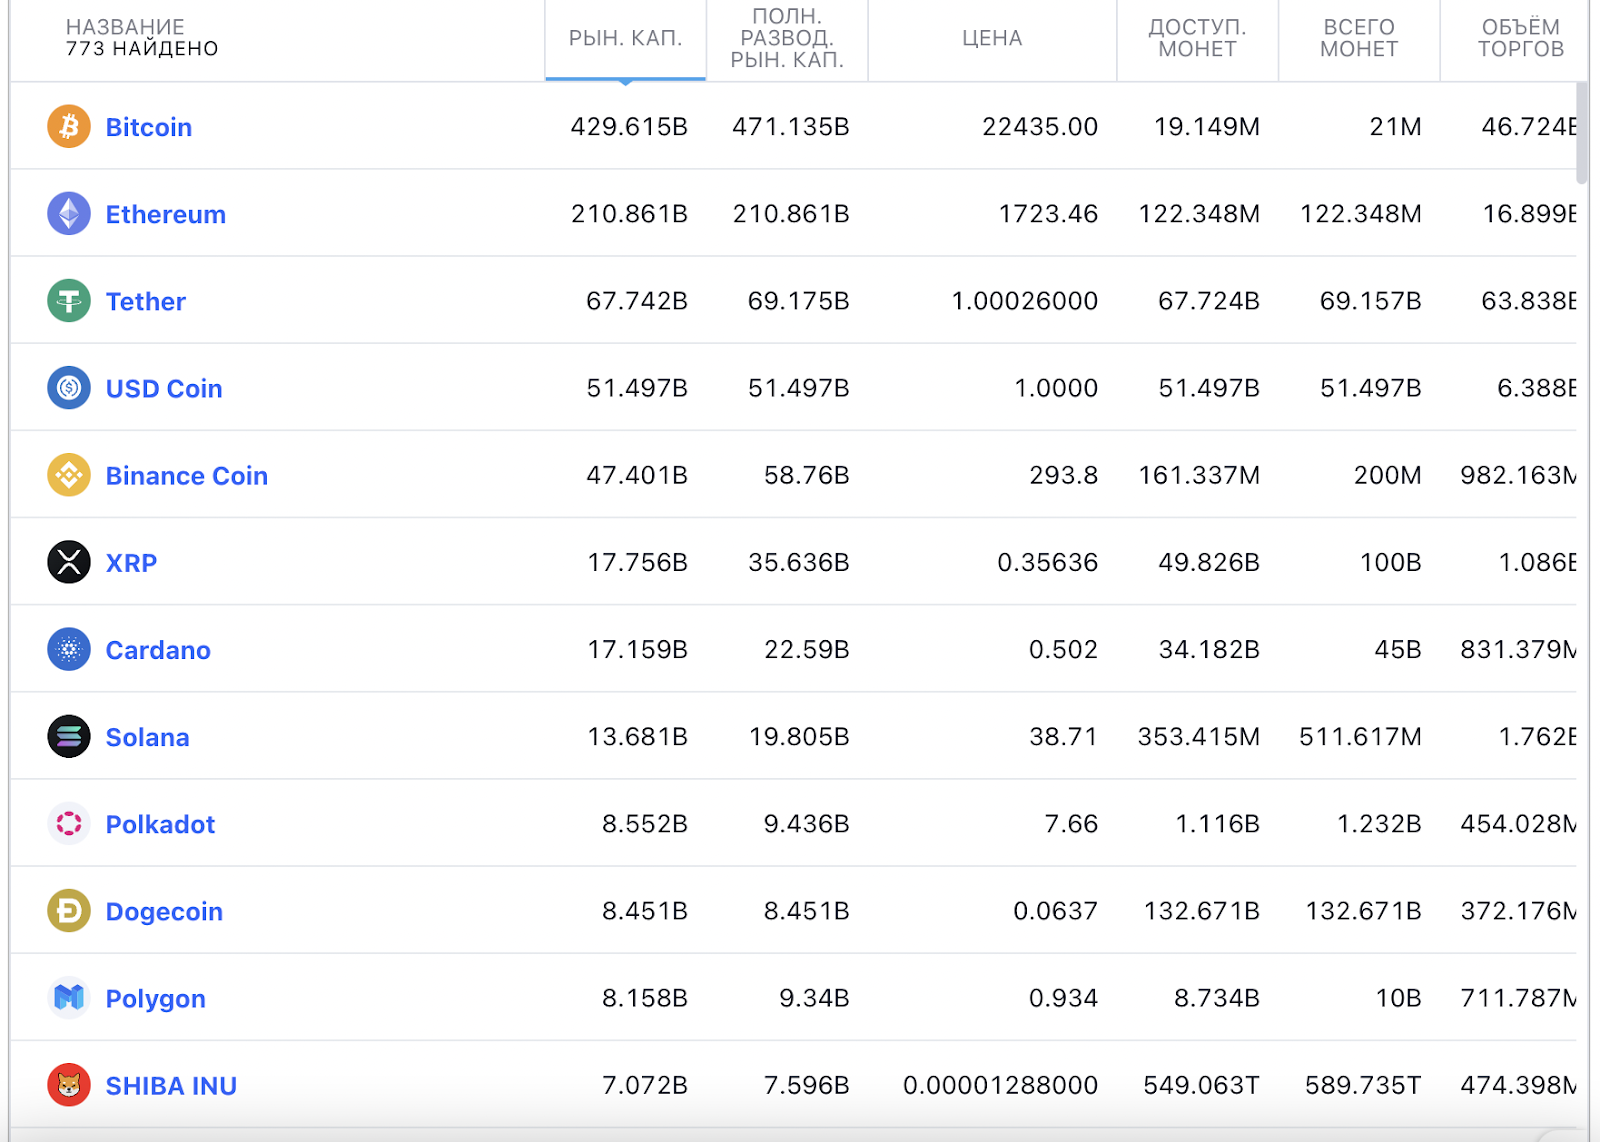Click Ethereum available coins 122.348M
Image resolution: width=1600 pixels, height=1142 pixels.
tap(1199, 214)
